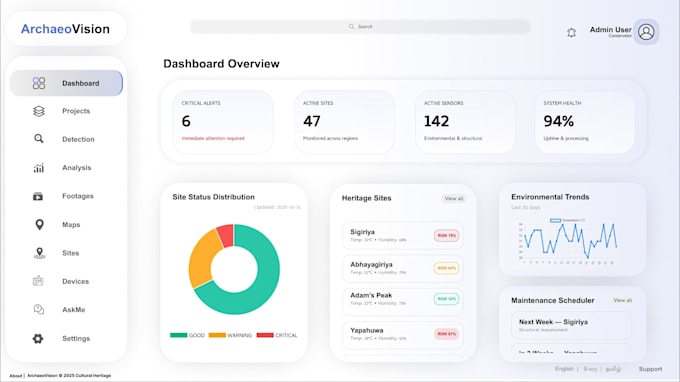Select the Yapahuwa heritage site row

coord(403,334)
